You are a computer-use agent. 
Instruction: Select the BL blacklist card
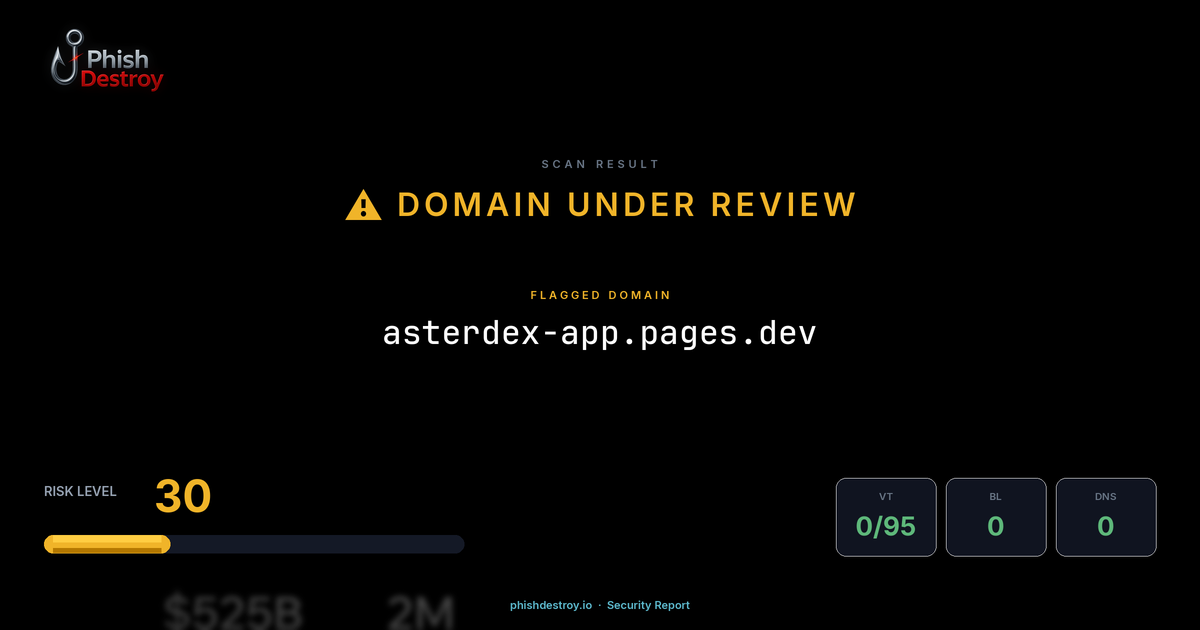point(996,517)
